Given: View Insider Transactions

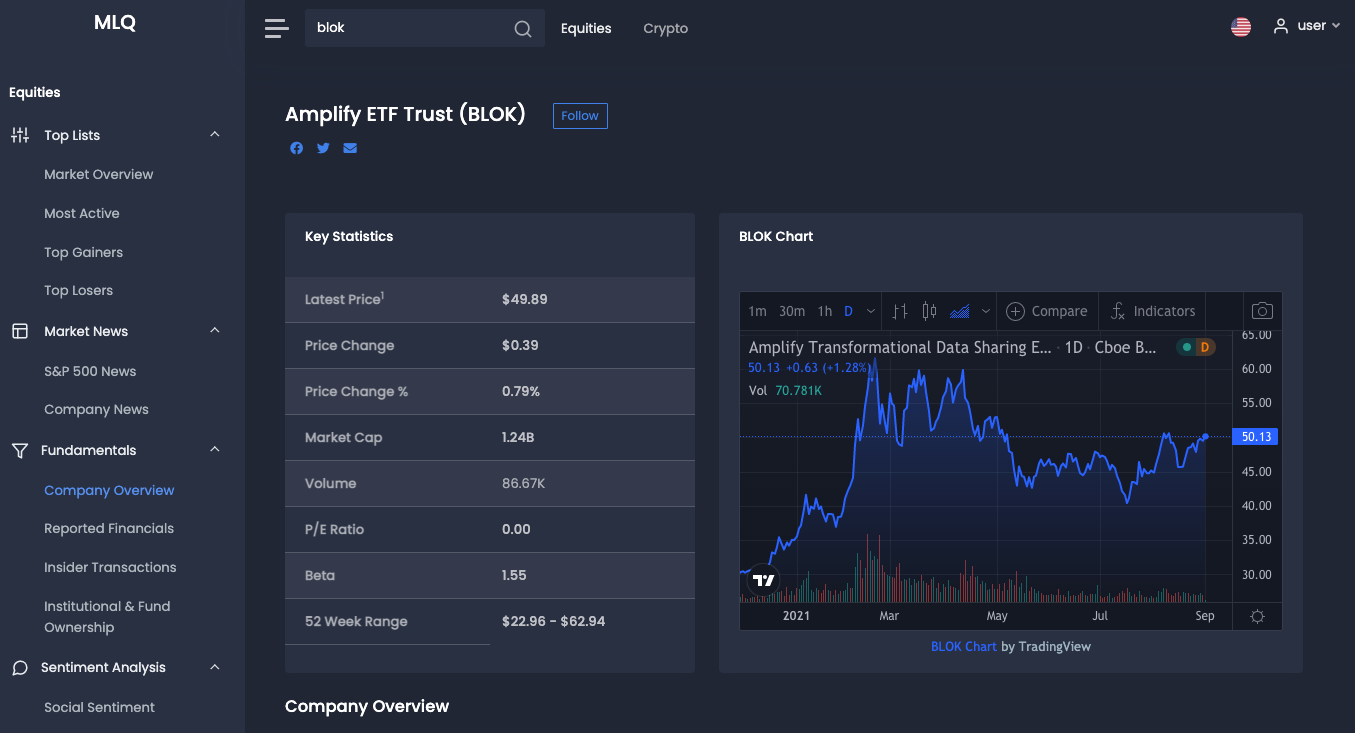Looking at the screenshot, I should click(110, 567).
